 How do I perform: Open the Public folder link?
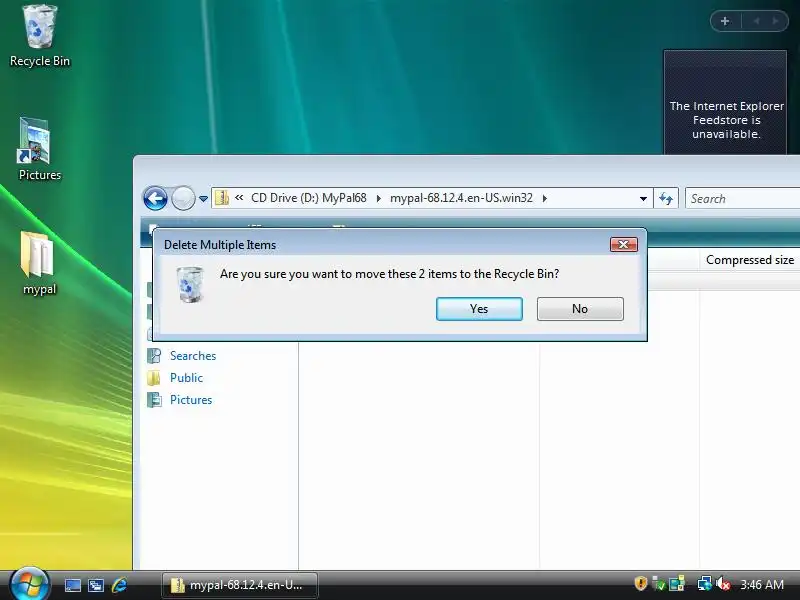[186, 378]
